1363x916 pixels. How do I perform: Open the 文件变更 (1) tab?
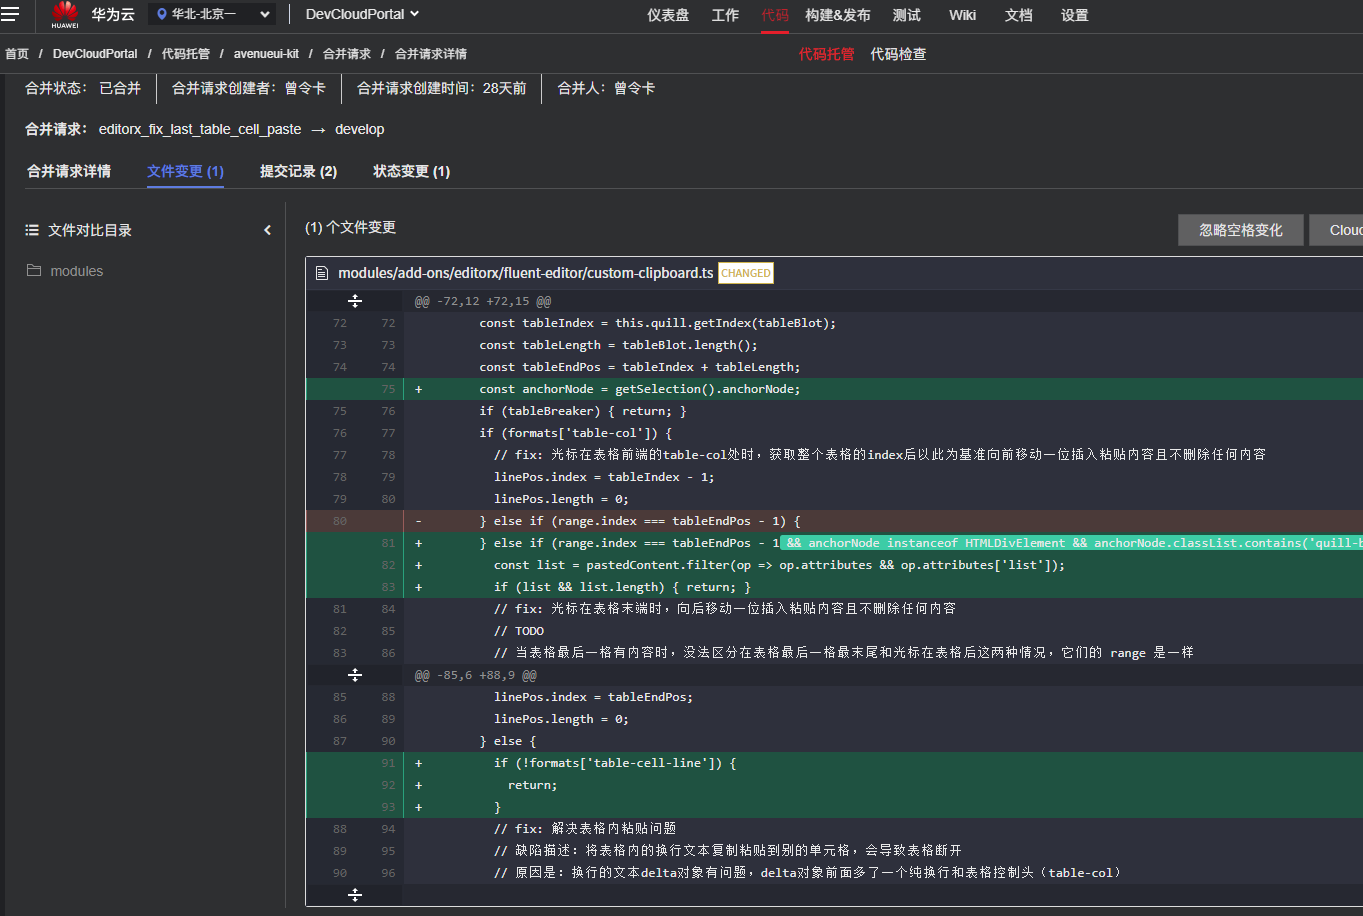click(x=185, y=171)
